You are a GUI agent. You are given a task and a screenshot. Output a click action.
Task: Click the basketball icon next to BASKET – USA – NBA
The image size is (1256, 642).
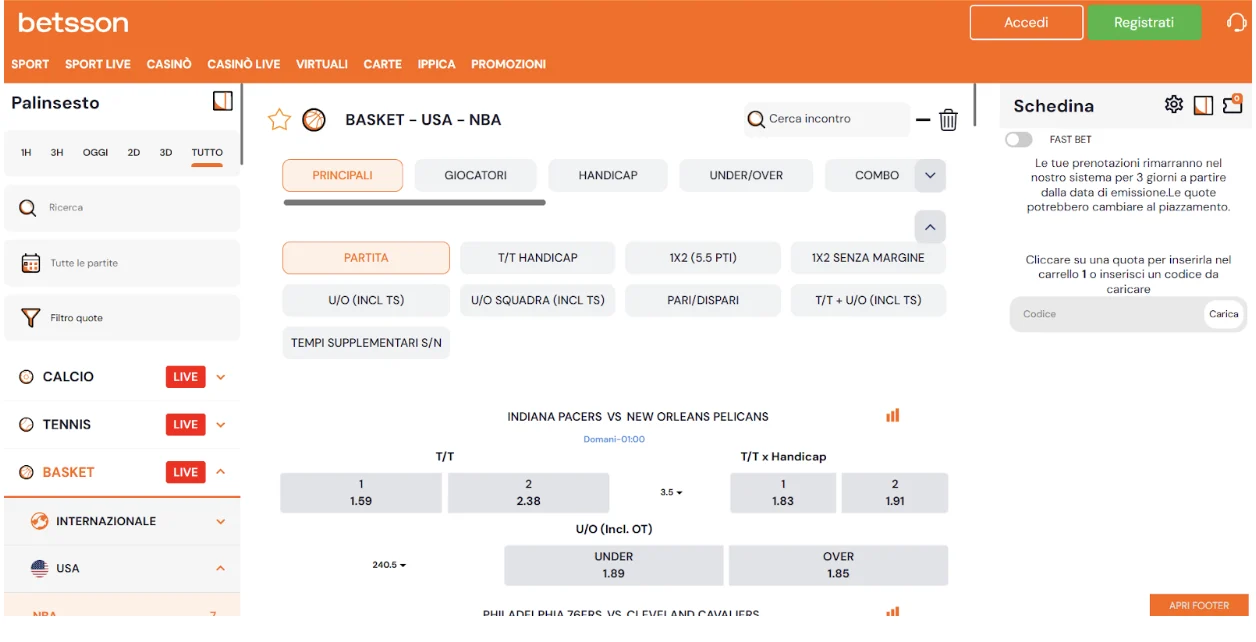tap(313, 119)
